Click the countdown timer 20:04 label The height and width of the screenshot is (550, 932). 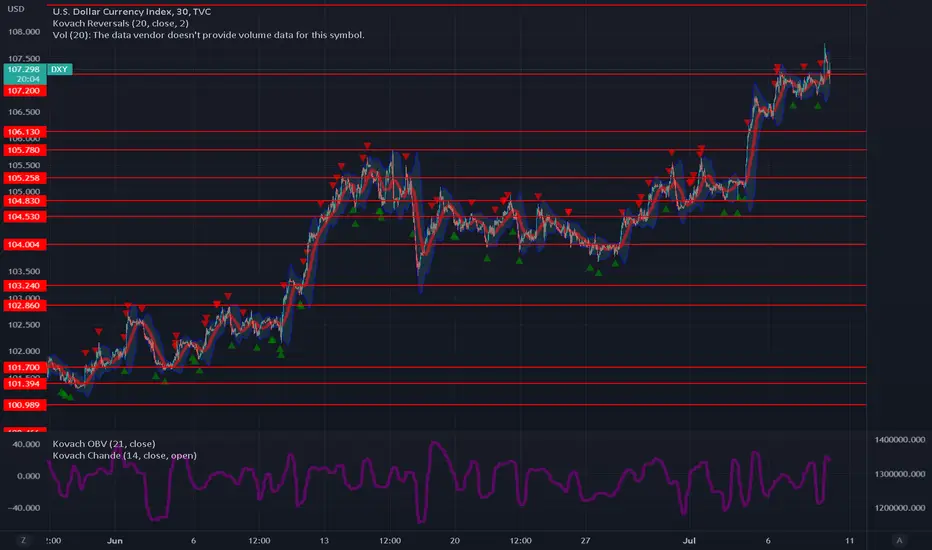click(28, 79)
